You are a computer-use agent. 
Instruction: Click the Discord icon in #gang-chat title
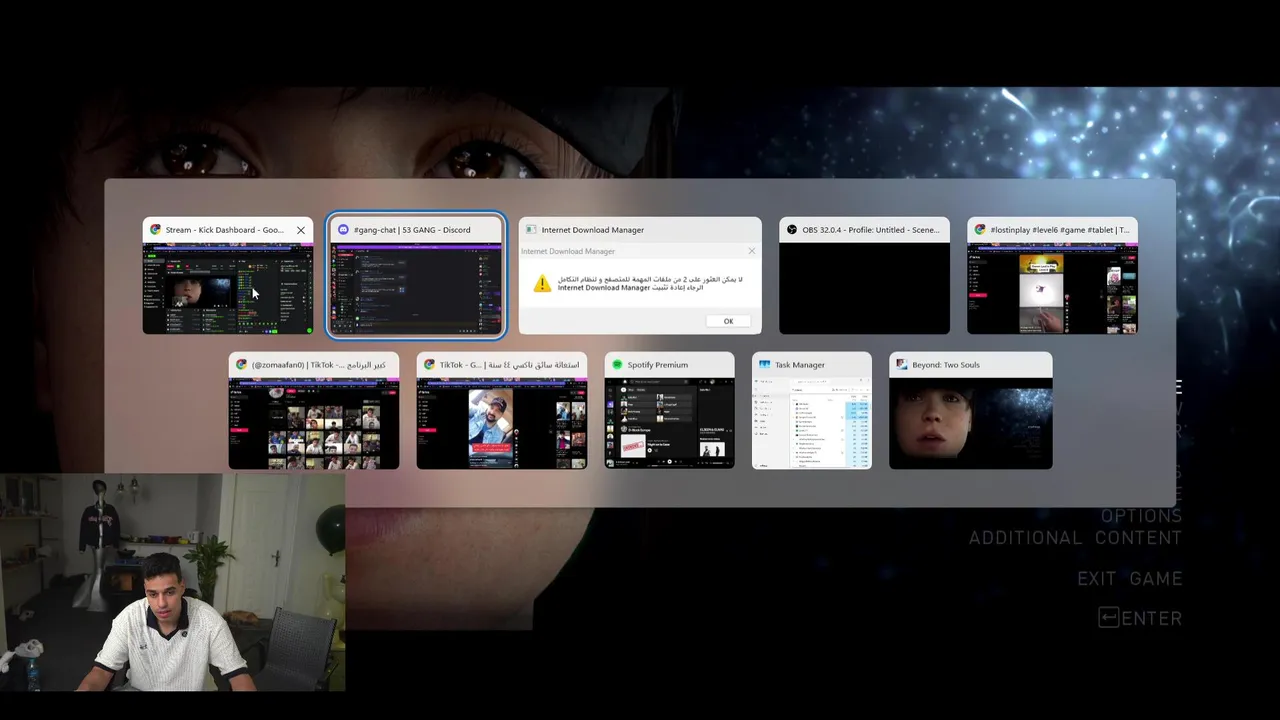(x=343, y=230)
